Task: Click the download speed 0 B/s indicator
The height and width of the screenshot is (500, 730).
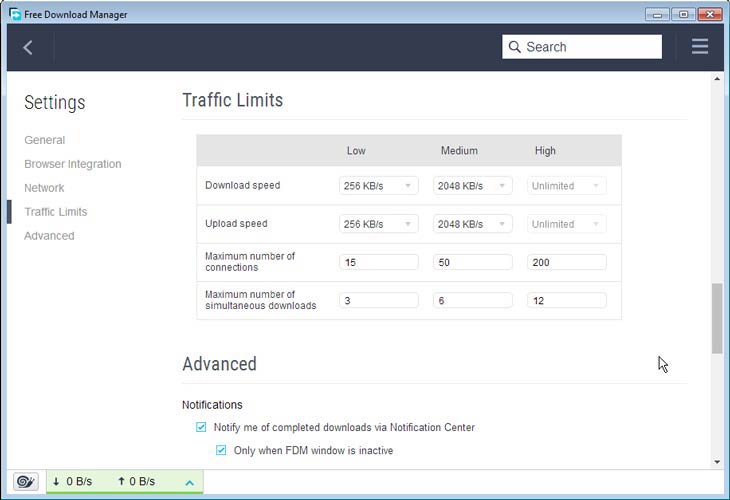Action: pos(72,481)
